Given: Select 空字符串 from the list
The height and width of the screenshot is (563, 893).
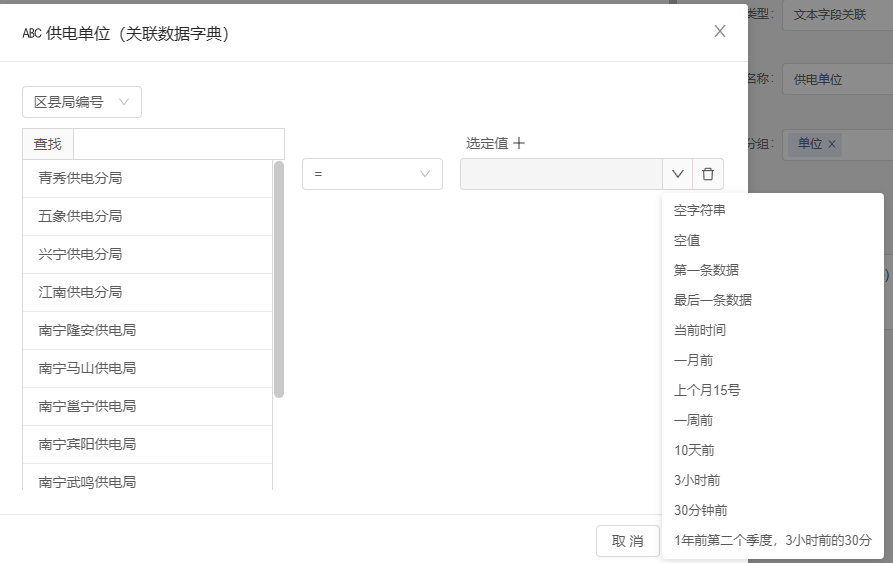Looking at the screenshot, I should (x=700, y=210).
